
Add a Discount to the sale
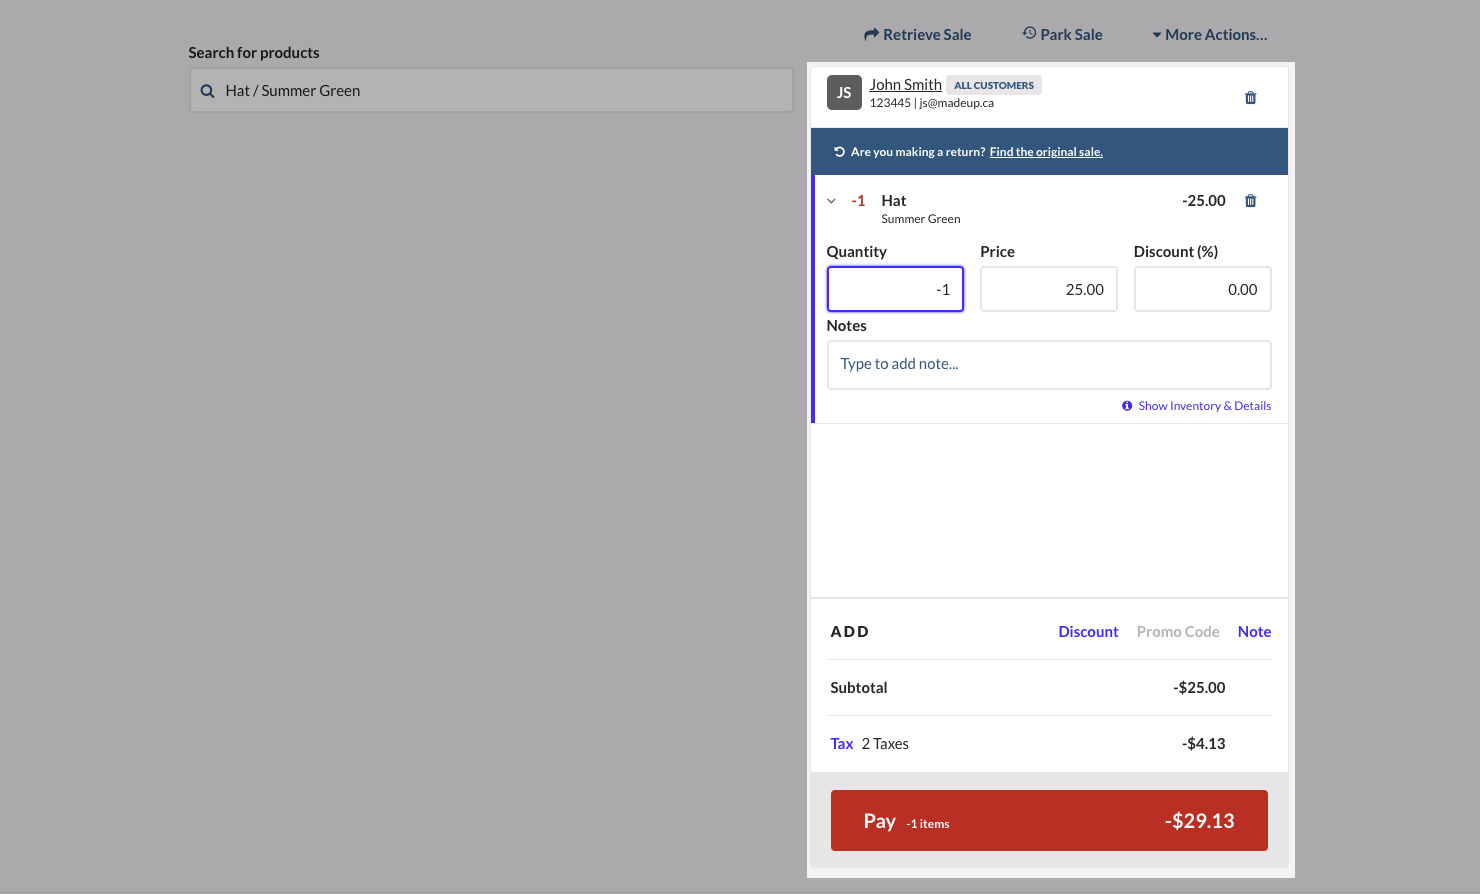pyautogui.click(x=1088, y=632)
